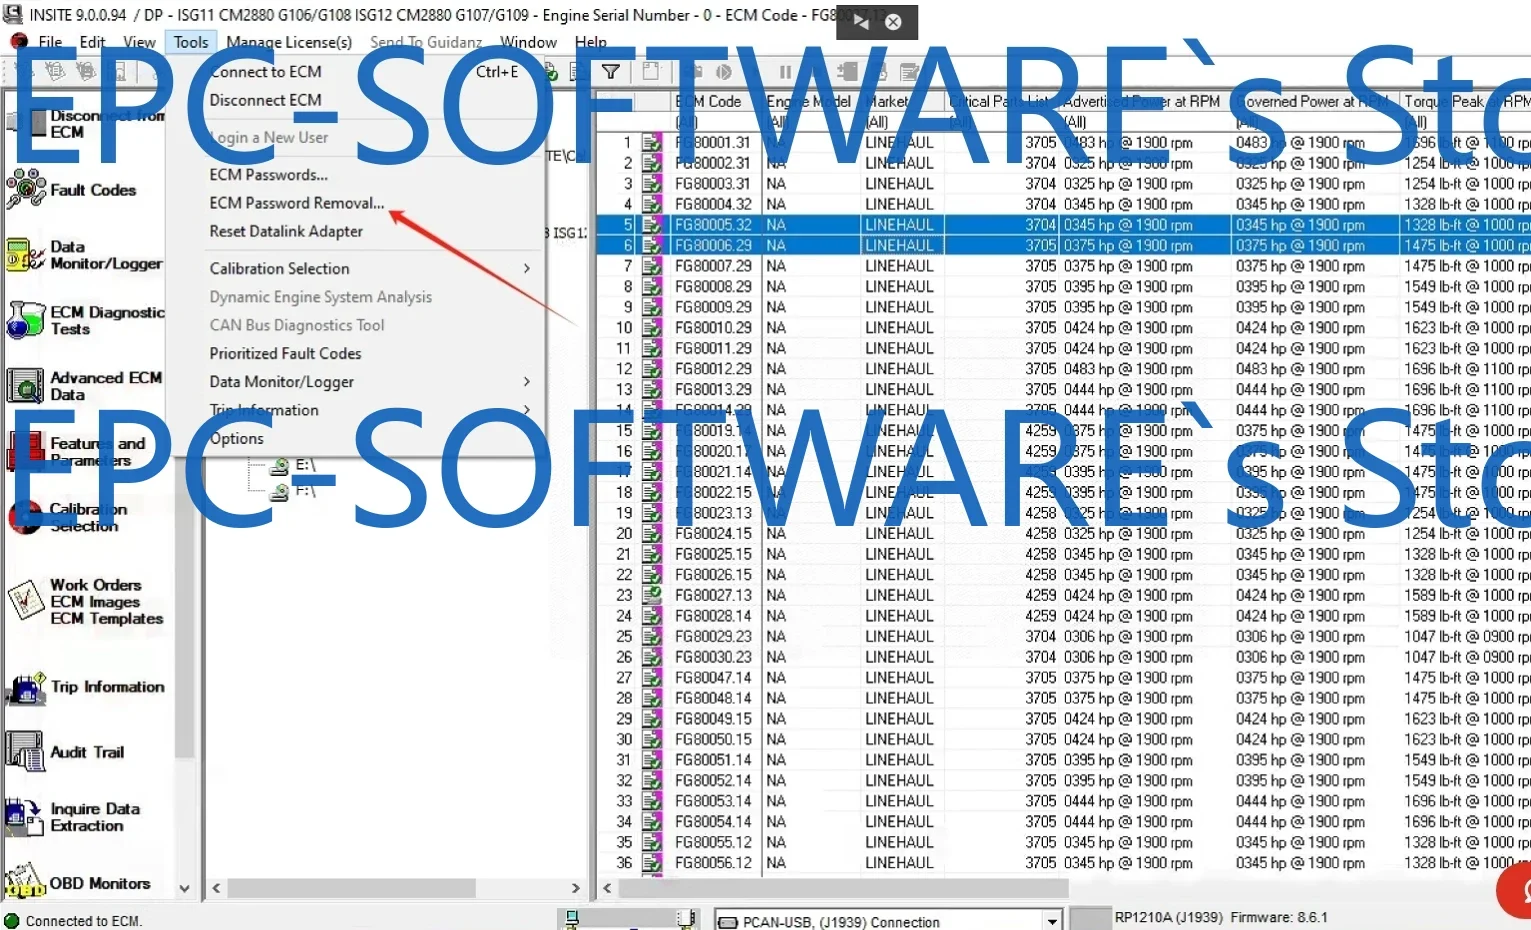The image size is (1531, 930).
Task: Open ECM Diagnostic Tests in the sidebar
Action: (26, 320)
